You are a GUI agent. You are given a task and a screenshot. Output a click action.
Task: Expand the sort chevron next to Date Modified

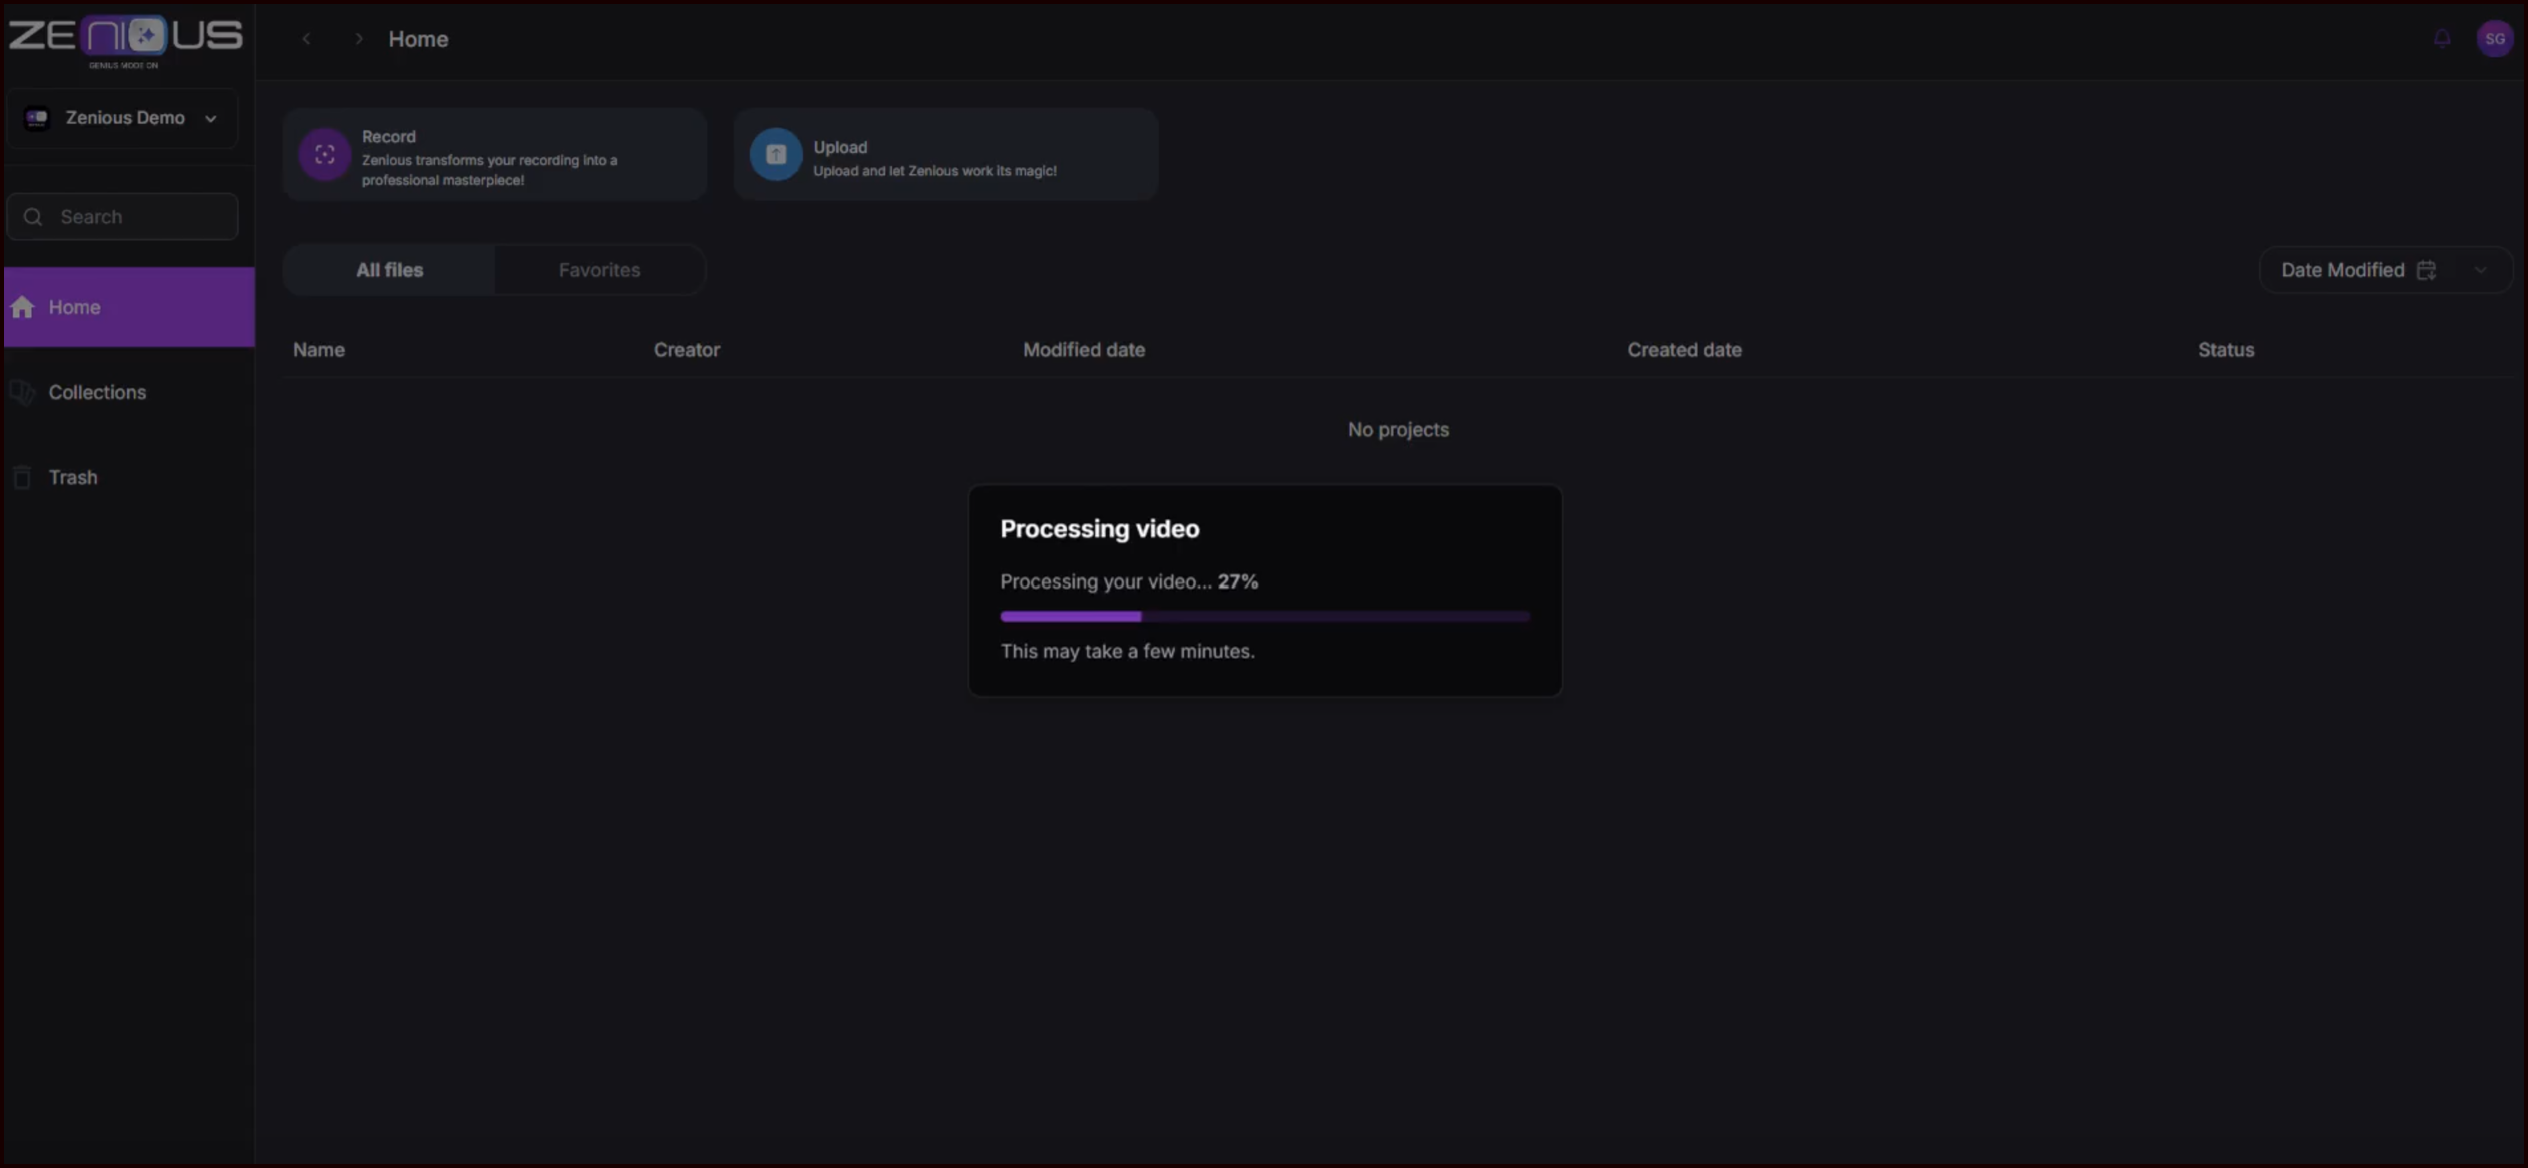(2480, 271)
